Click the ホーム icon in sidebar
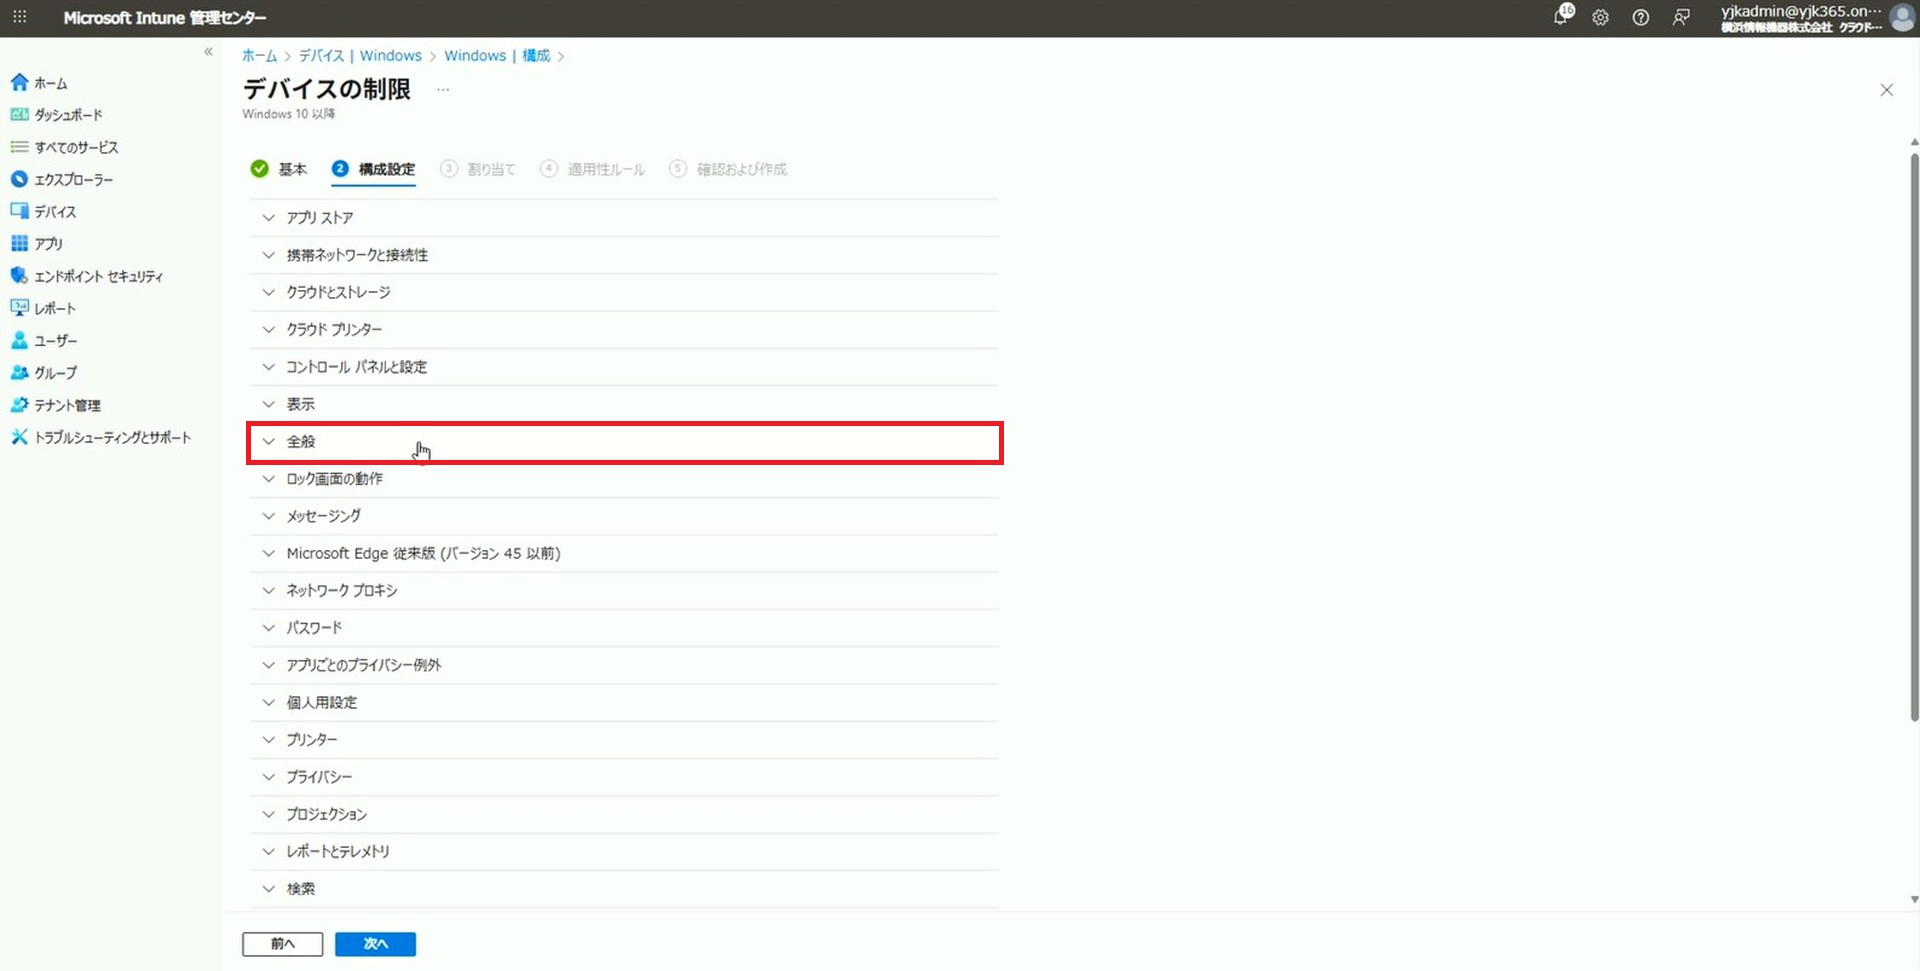 pos(19,83)
